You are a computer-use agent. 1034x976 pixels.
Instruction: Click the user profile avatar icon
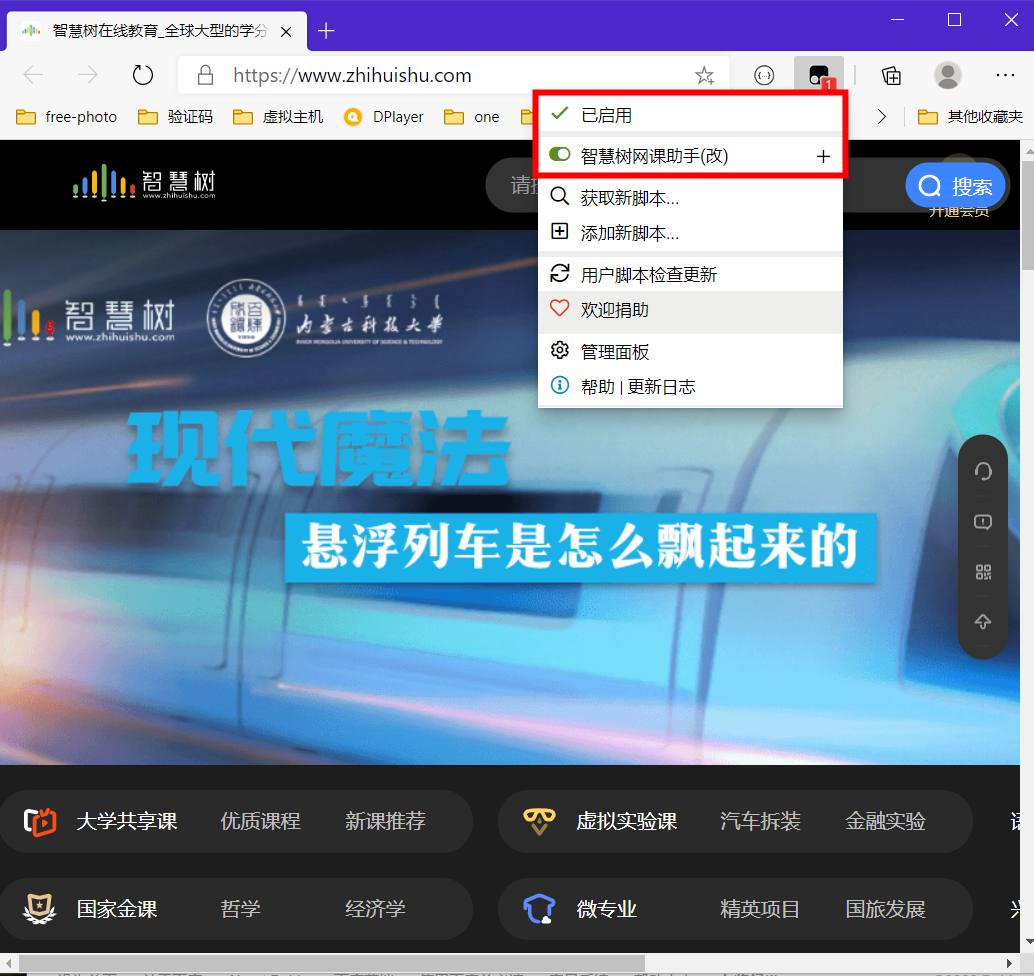pos(948,75)
